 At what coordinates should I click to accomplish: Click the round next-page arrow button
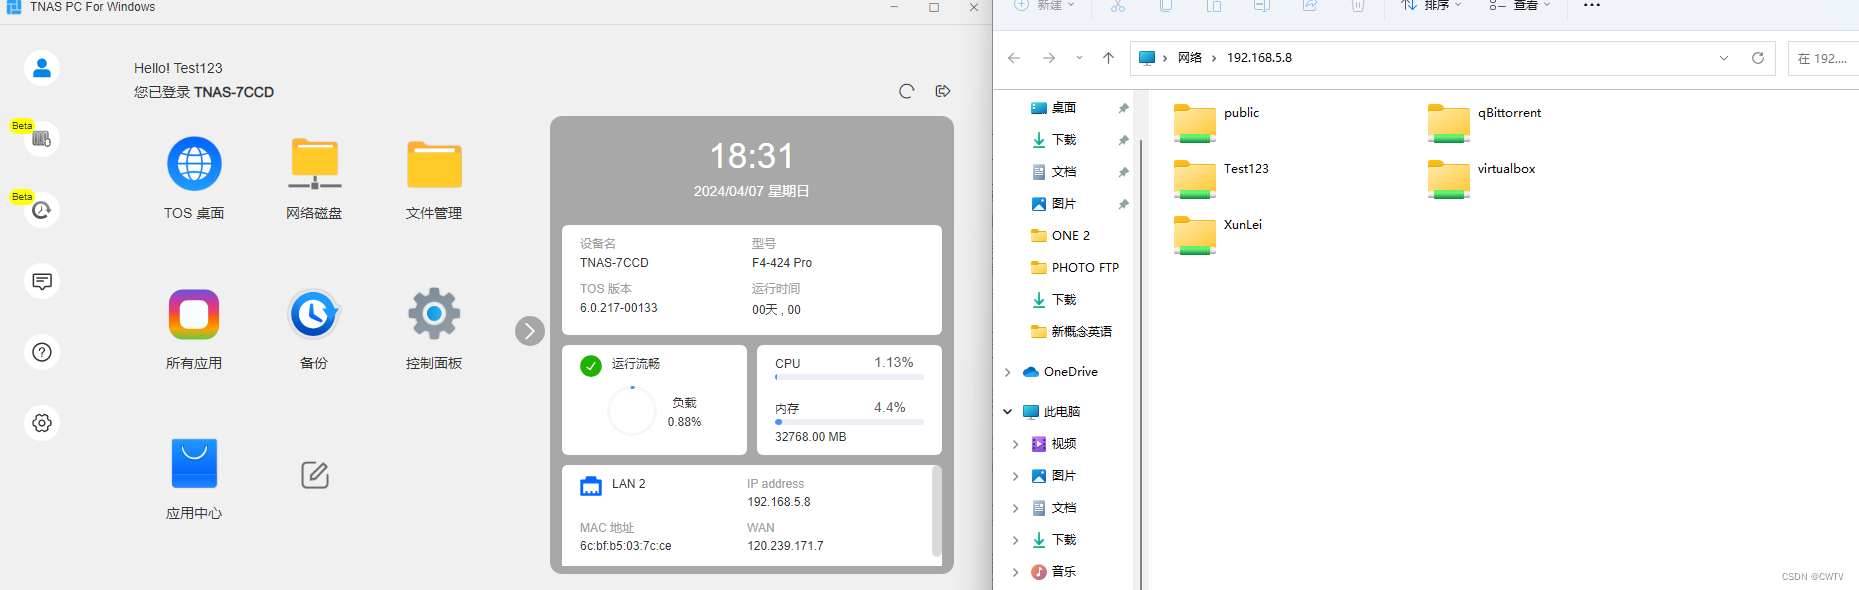(530, 331)
